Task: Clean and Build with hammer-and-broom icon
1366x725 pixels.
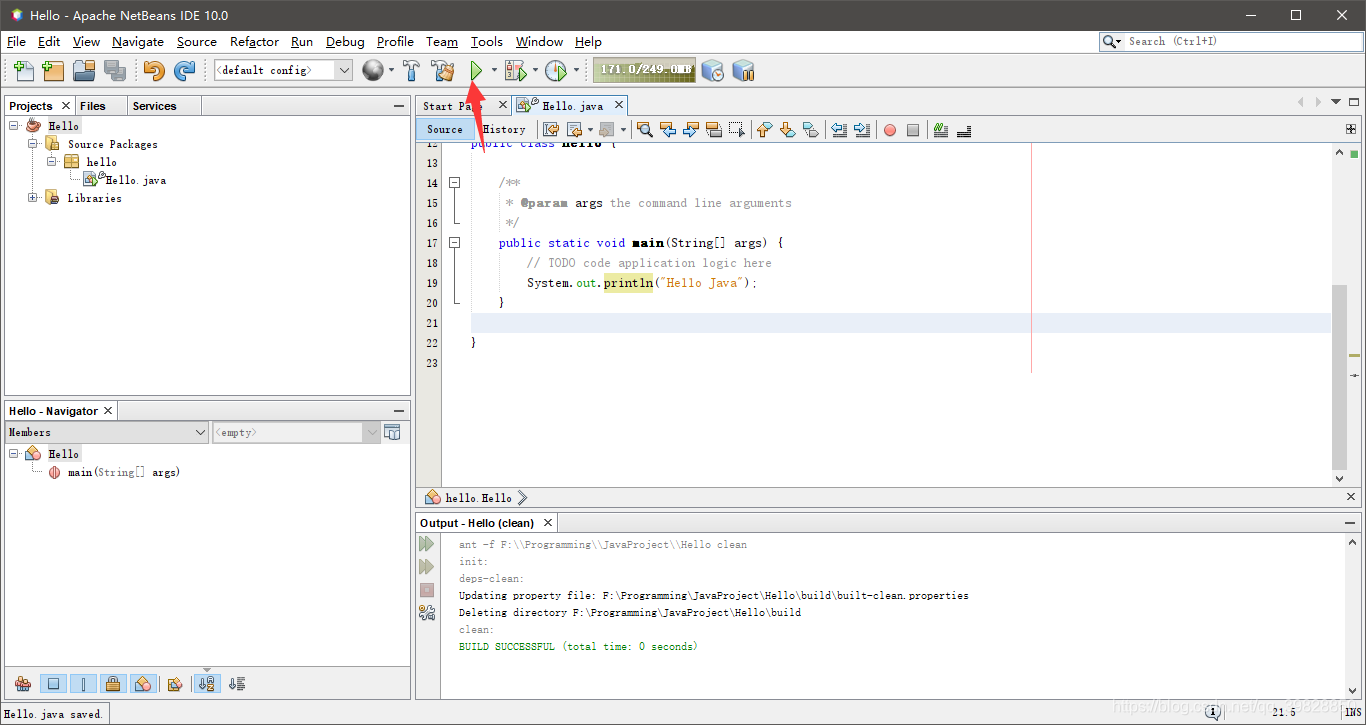Action: click(442, 70)
